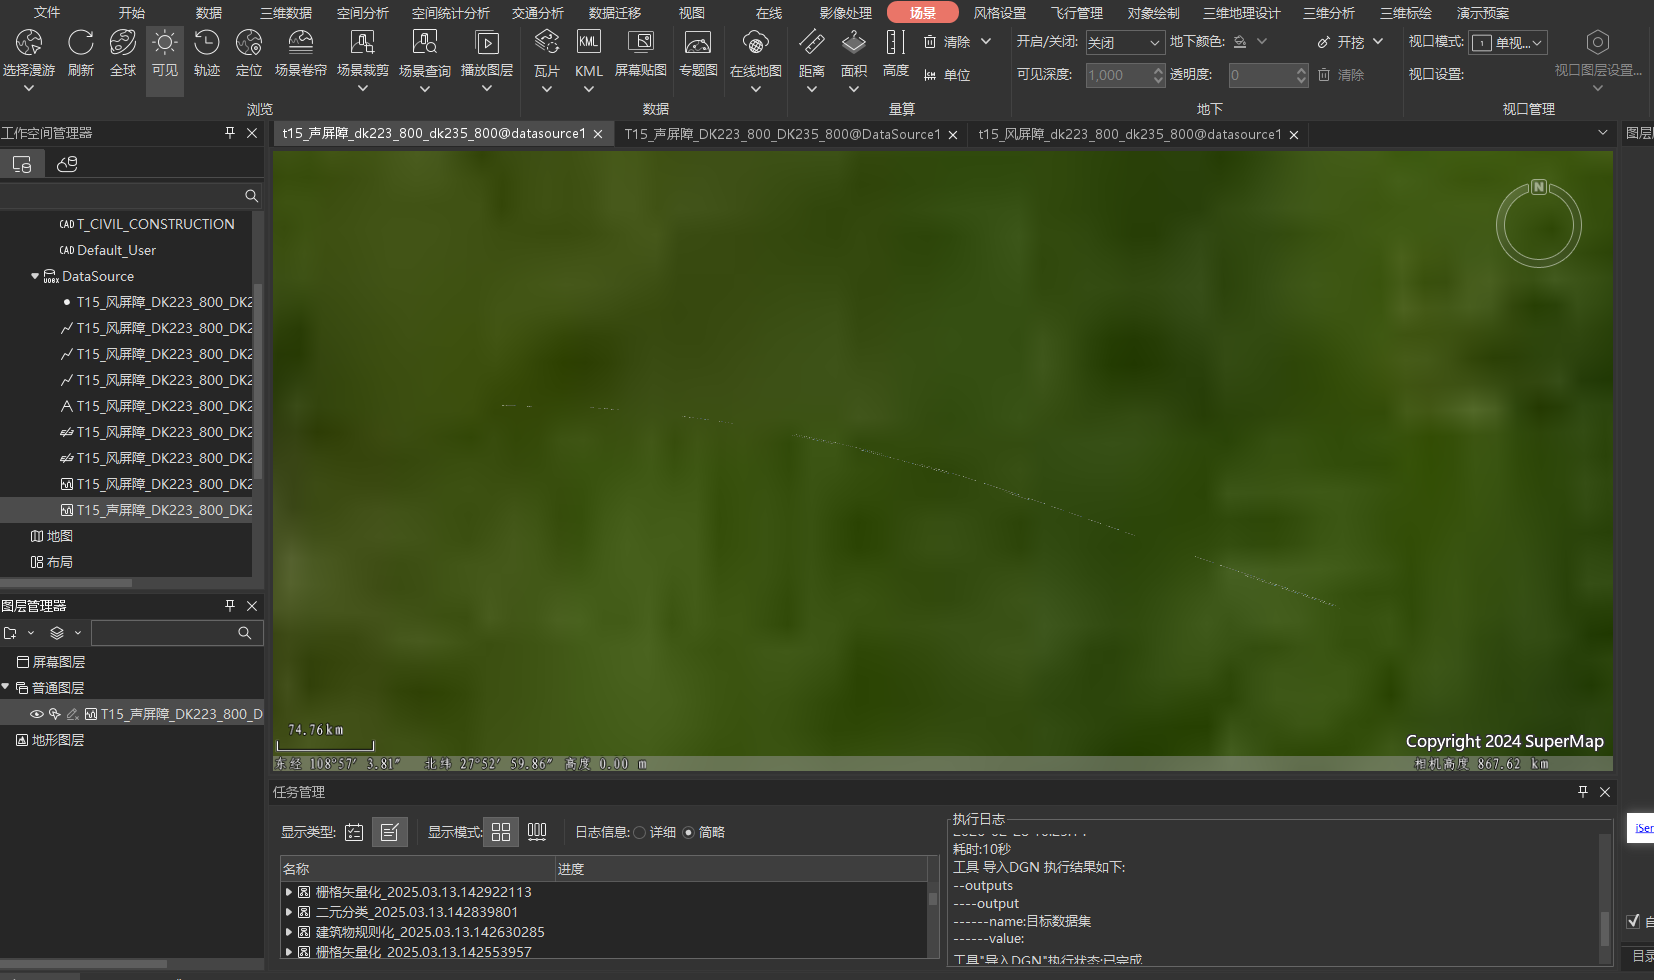The height and width of the screenshot is (980, 1654).
Task: Click the 定位 locate icon
Action: point(248,52)
